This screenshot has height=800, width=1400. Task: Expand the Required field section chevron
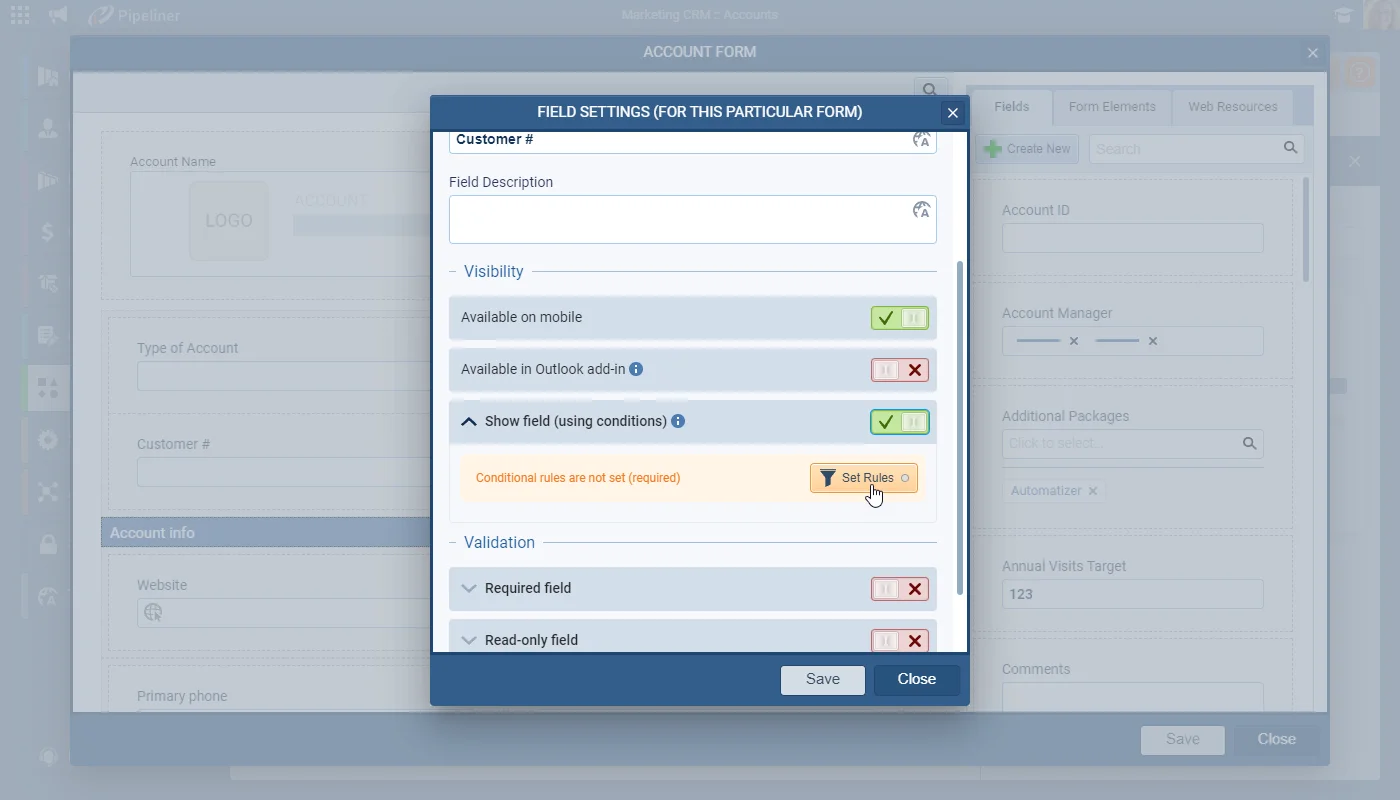click(468, 588)
